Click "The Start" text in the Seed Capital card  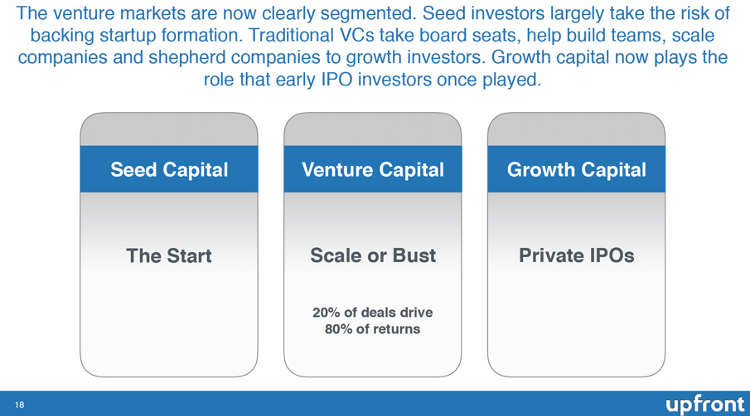tap(169, 255)
